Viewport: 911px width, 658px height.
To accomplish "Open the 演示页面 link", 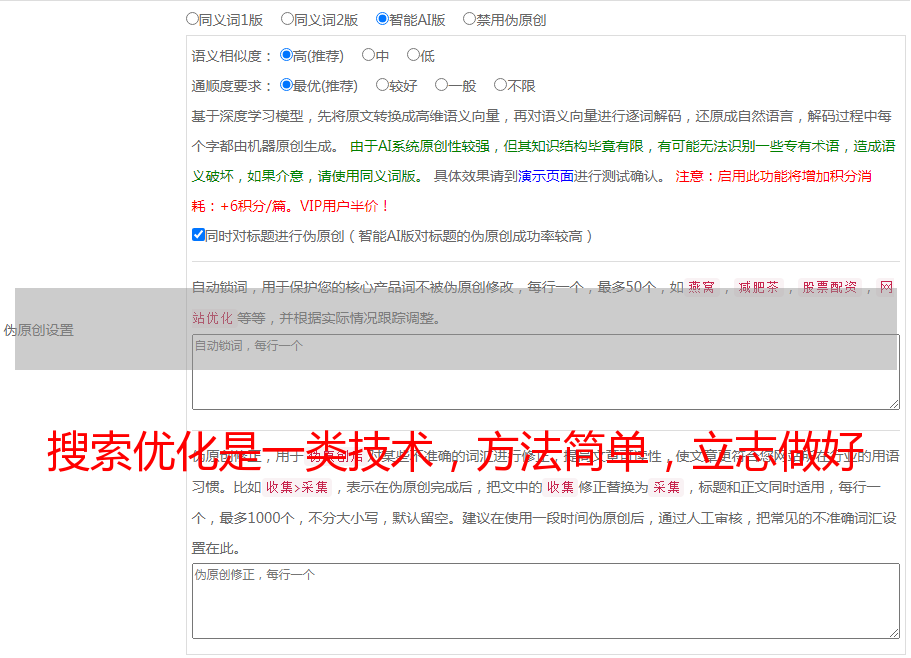I will point(545,176).
